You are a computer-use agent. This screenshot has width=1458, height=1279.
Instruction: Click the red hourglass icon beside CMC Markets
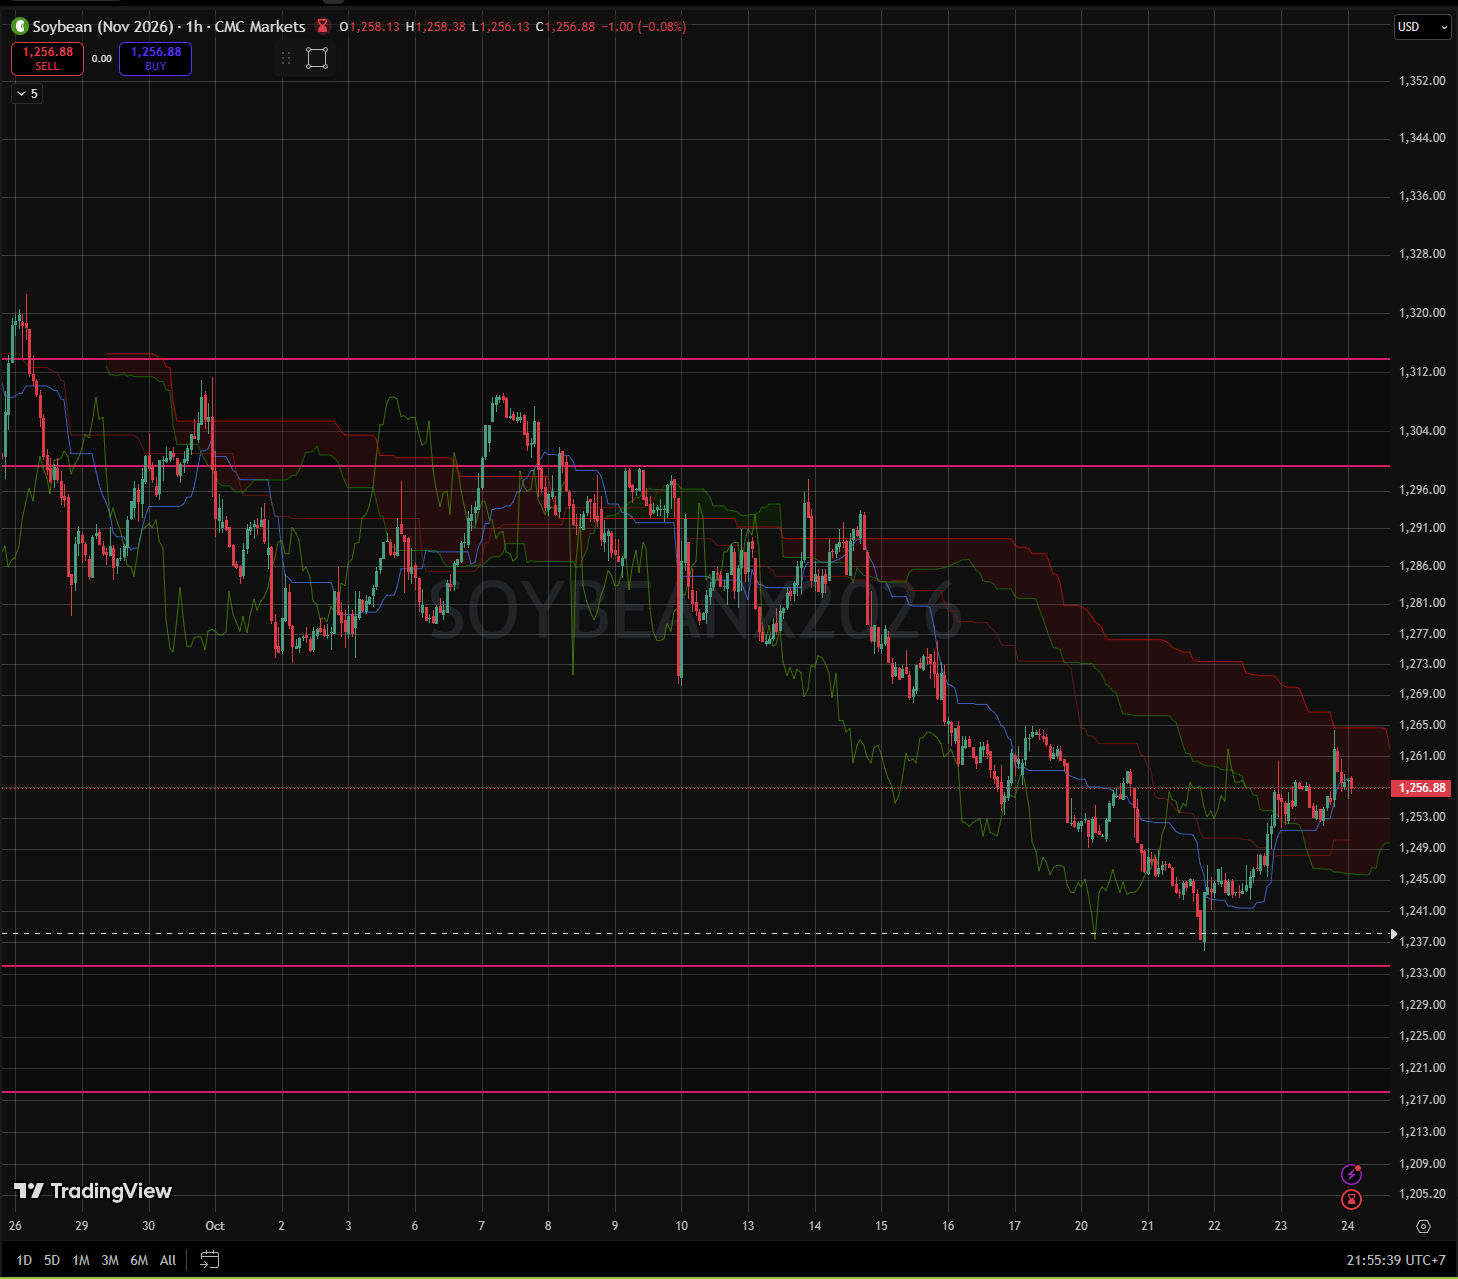point(322,26)
